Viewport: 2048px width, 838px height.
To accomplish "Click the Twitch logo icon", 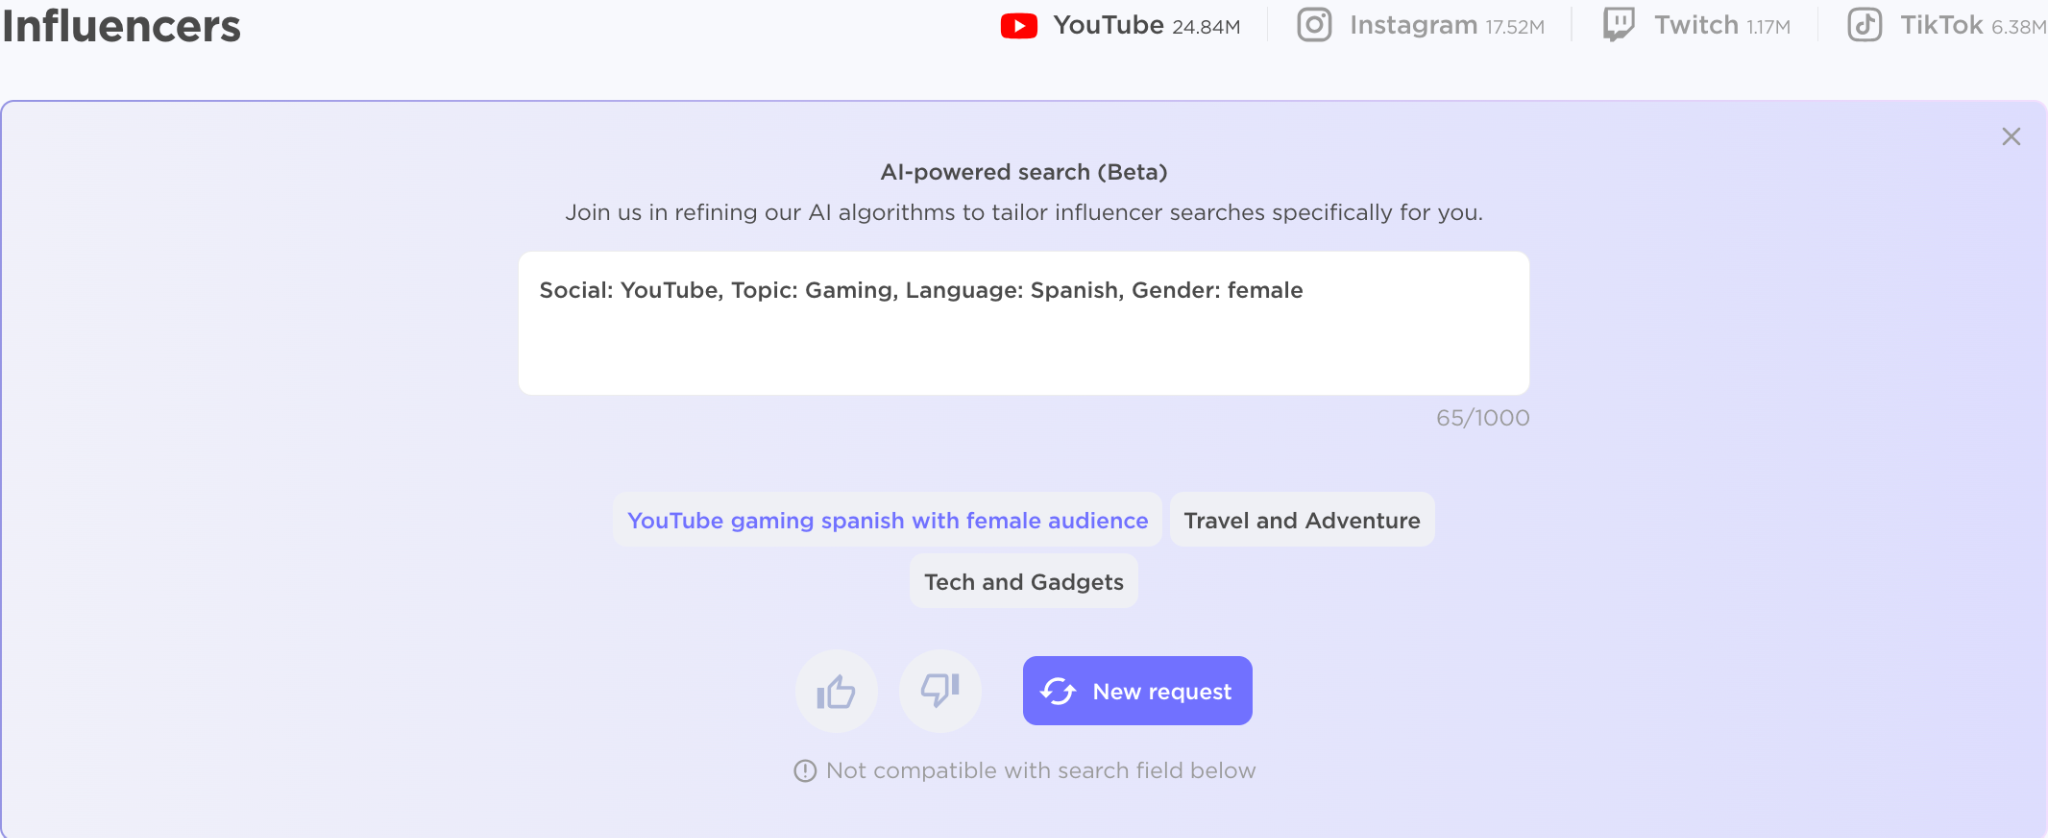I will tap(1618, 25).
